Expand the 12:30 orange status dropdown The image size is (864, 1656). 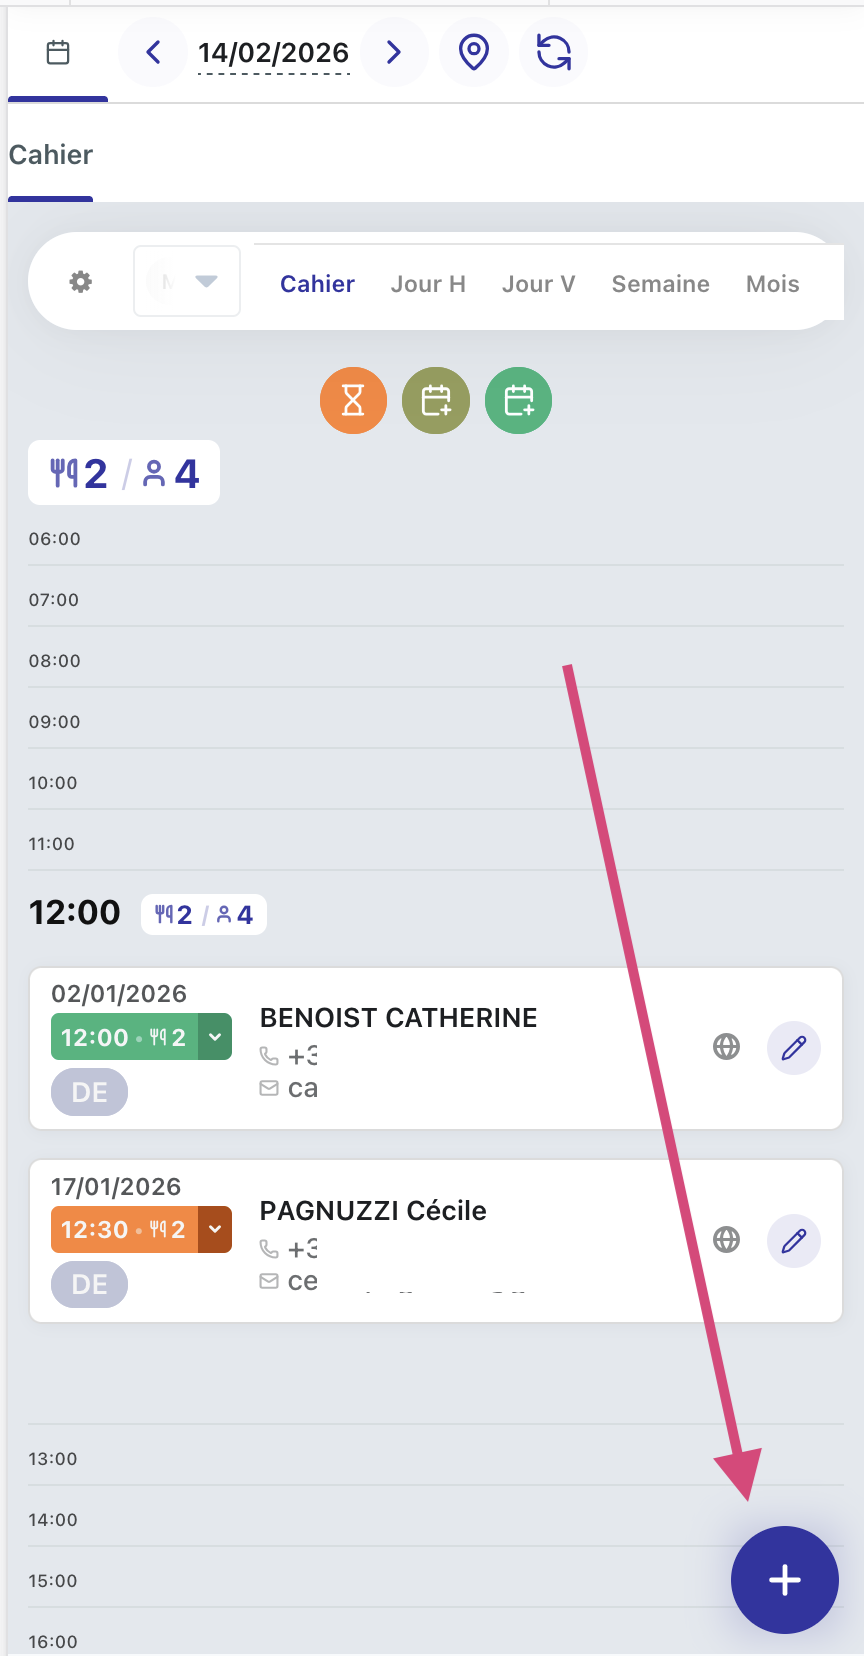point(215,1230)
